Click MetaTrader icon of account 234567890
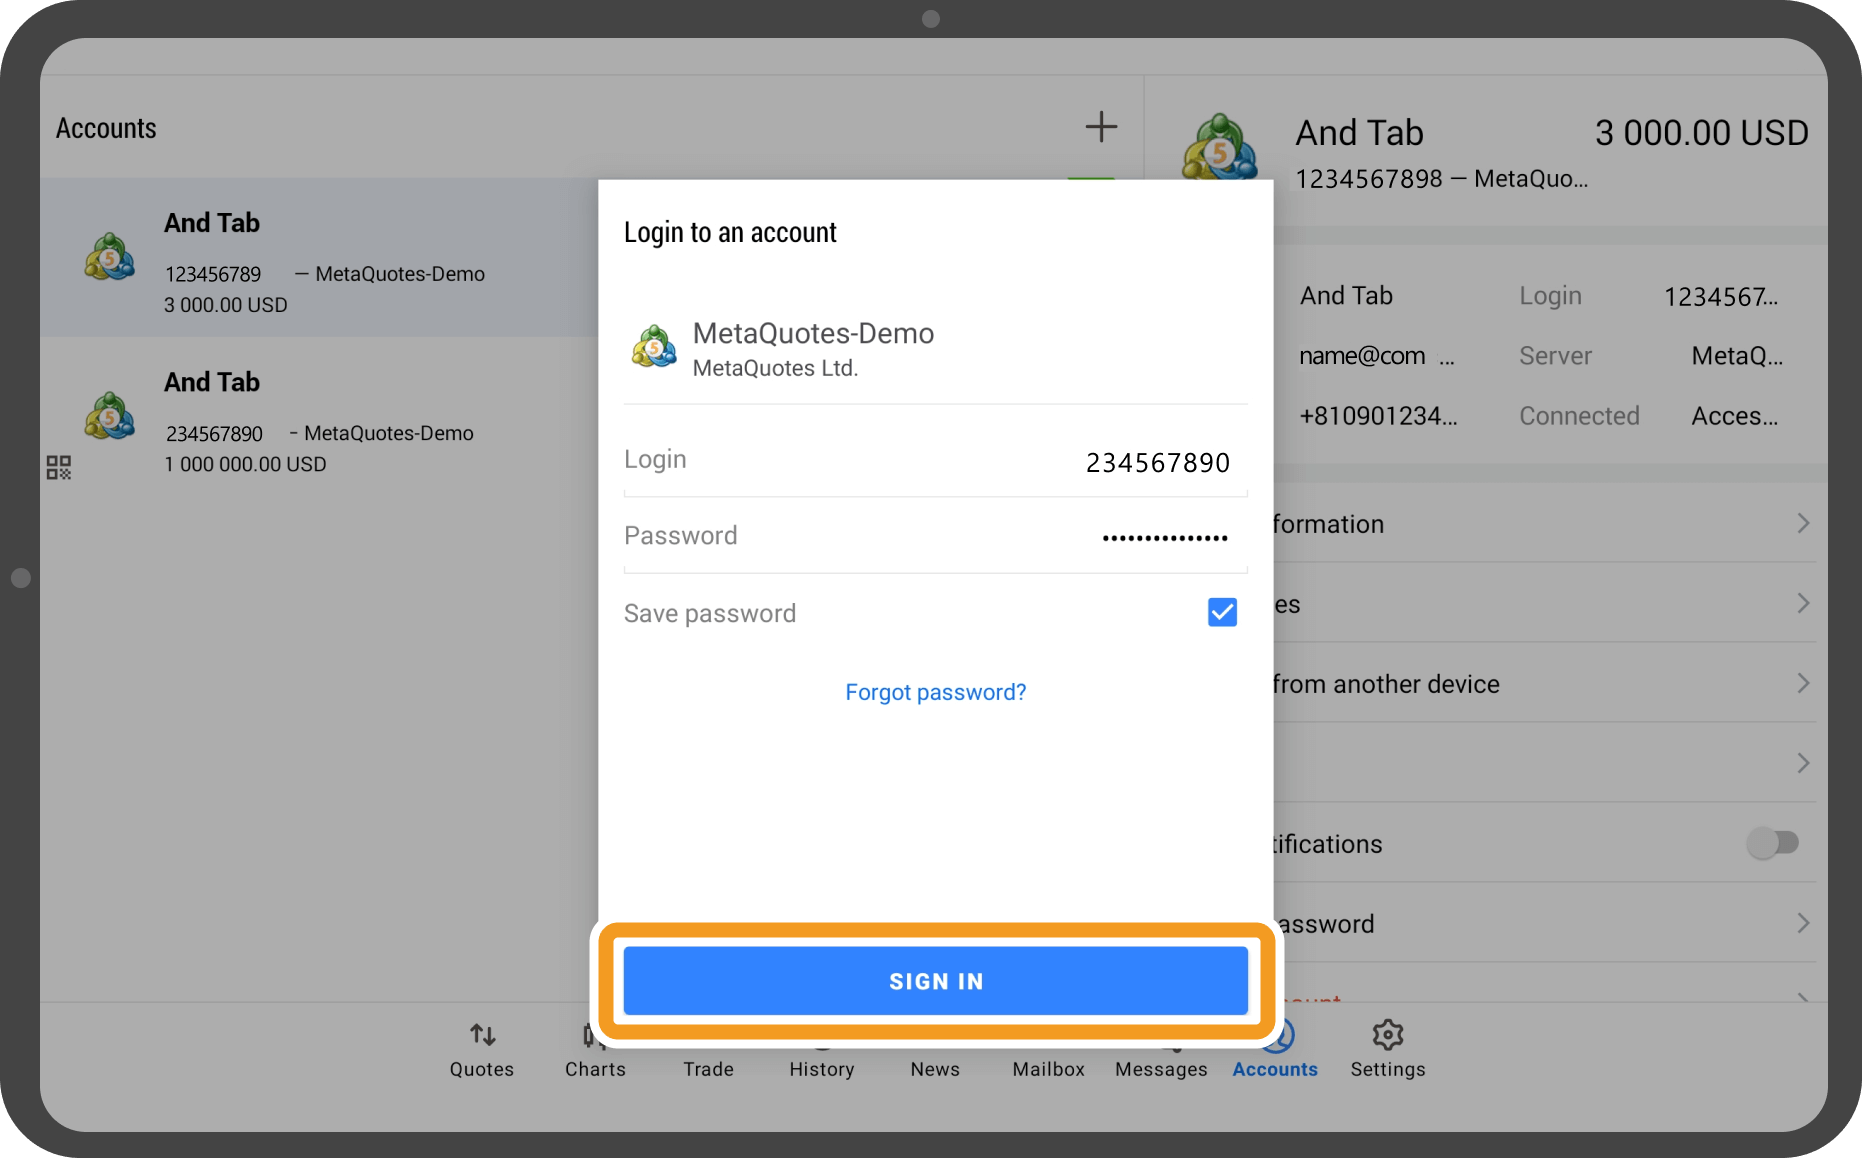The image size is (1862, 1158). [110, 416]
